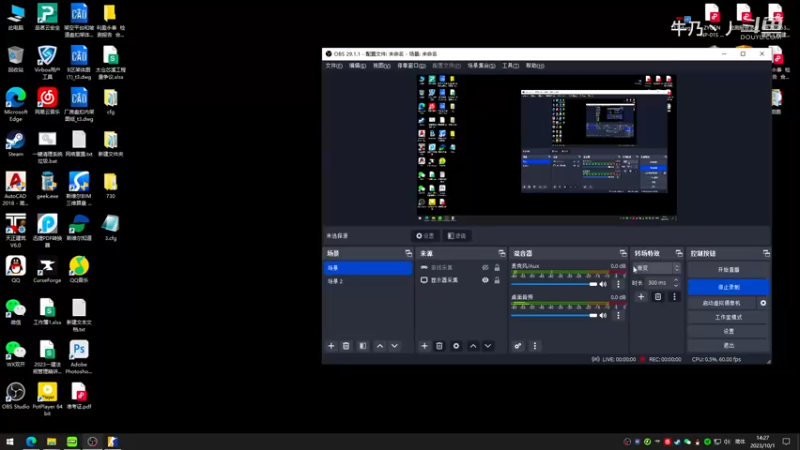The image size is (800, 450).
Task: Undock the Sources panel
Action: tap(502, 253)
